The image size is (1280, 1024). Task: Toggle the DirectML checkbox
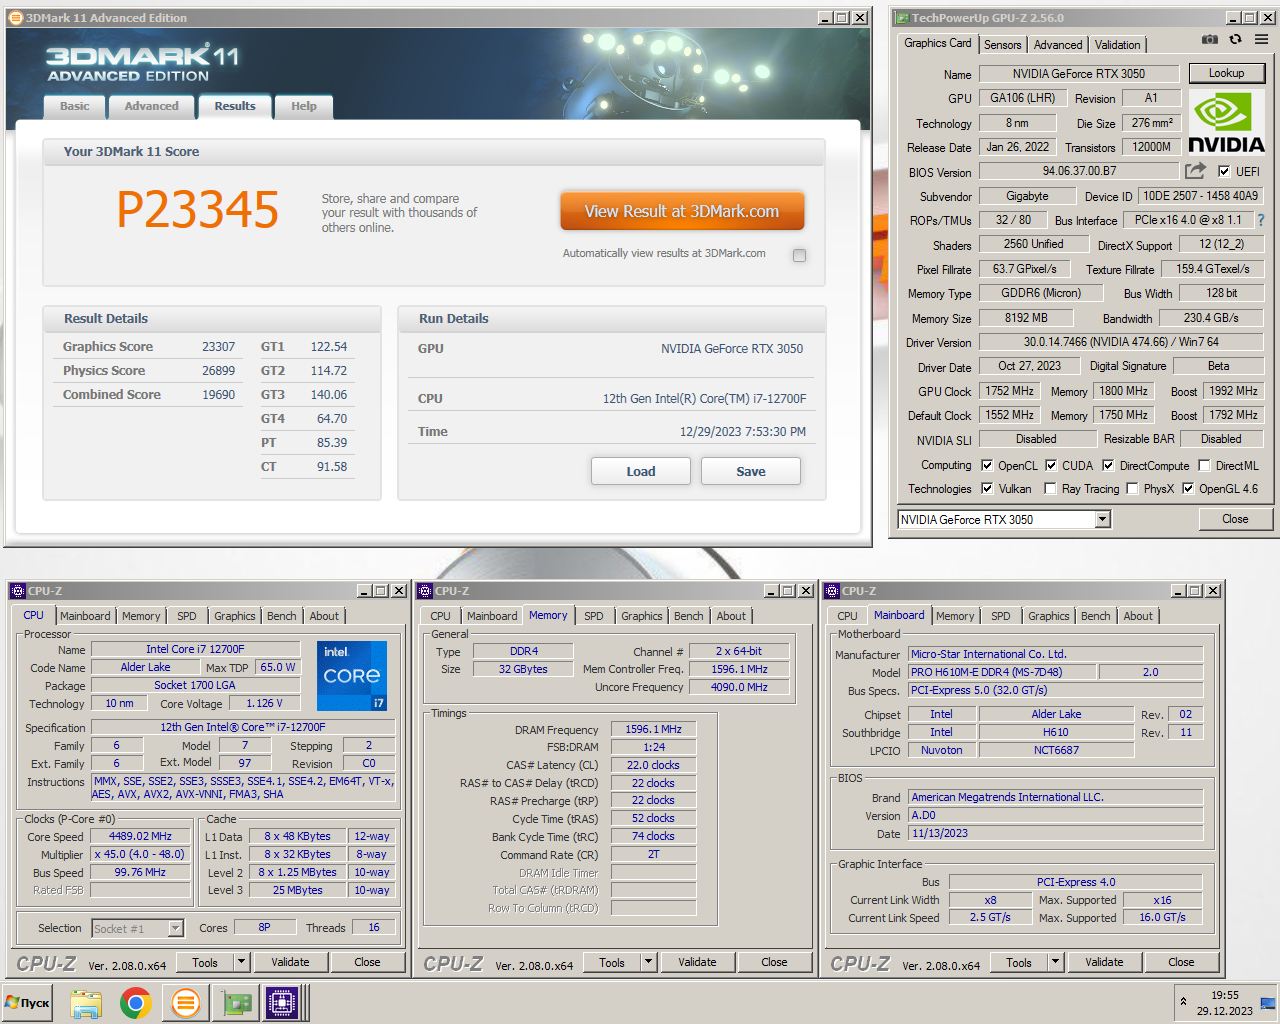point(1205,465)
